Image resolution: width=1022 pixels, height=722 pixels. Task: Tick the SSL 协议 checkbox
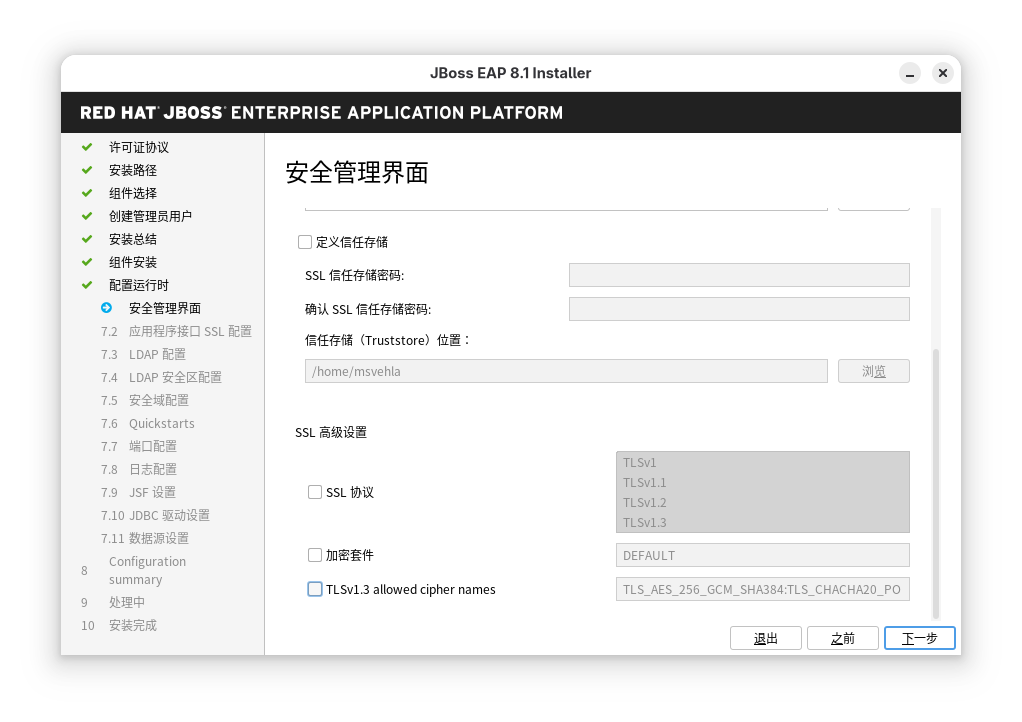(315, 492)
